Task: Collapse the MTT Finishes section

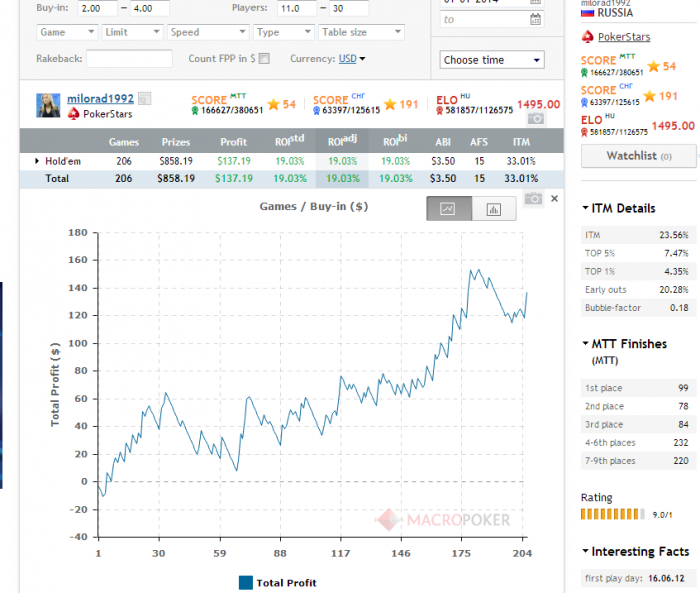Action: 585,343
